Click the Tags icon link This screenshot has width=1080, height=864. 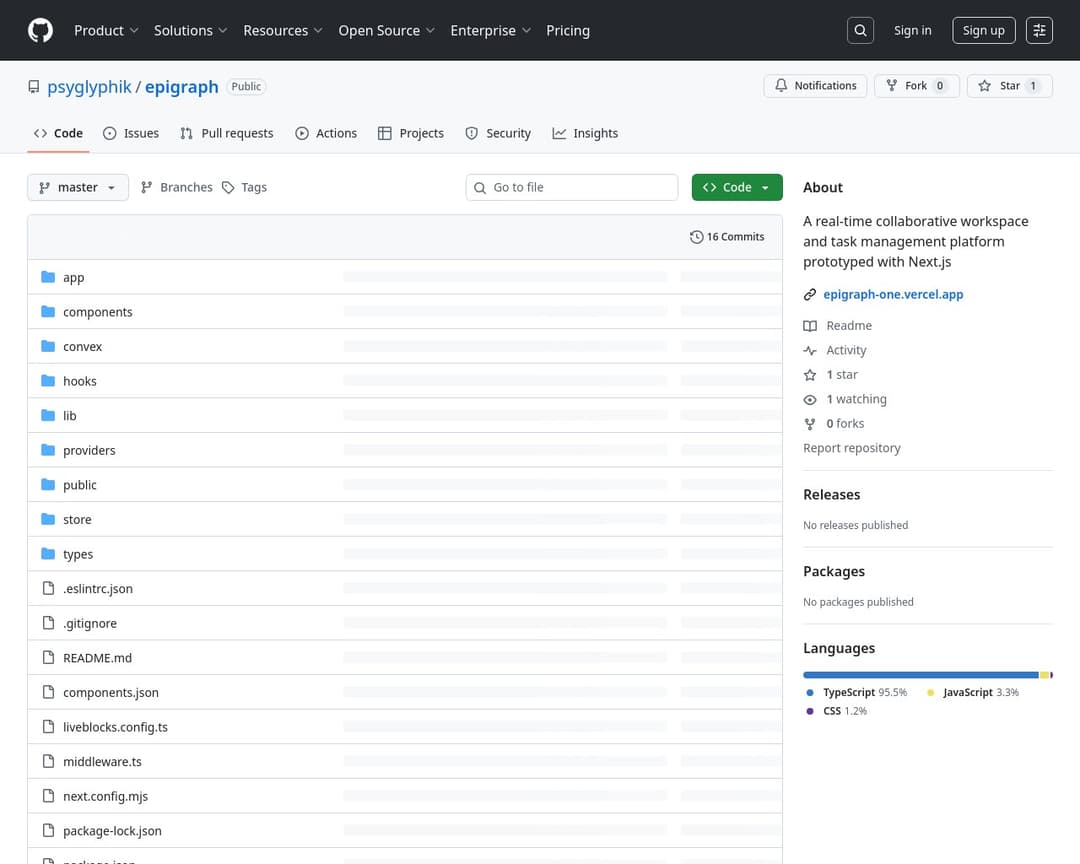click(244, 187)
